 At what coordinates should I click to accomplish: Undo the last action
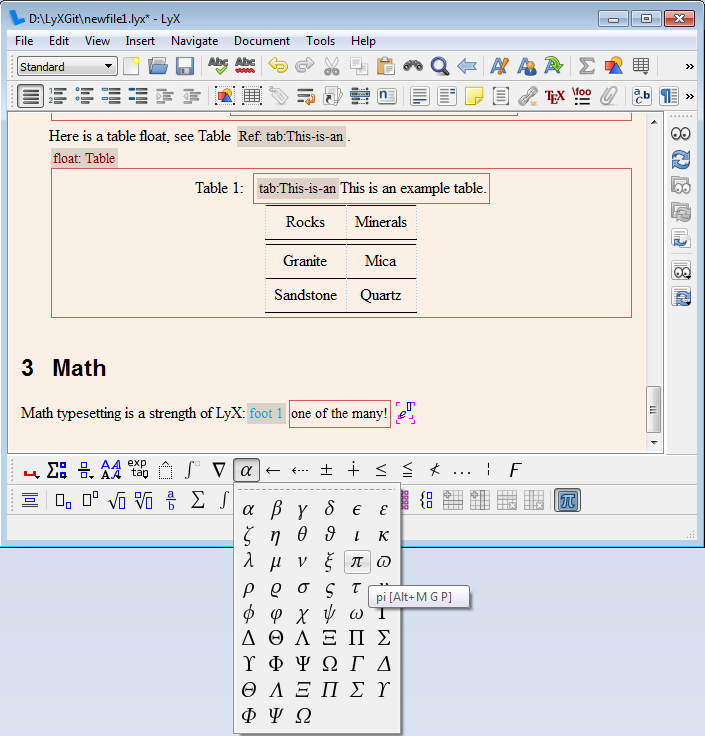pyautogui.click(x=278, y=66)
